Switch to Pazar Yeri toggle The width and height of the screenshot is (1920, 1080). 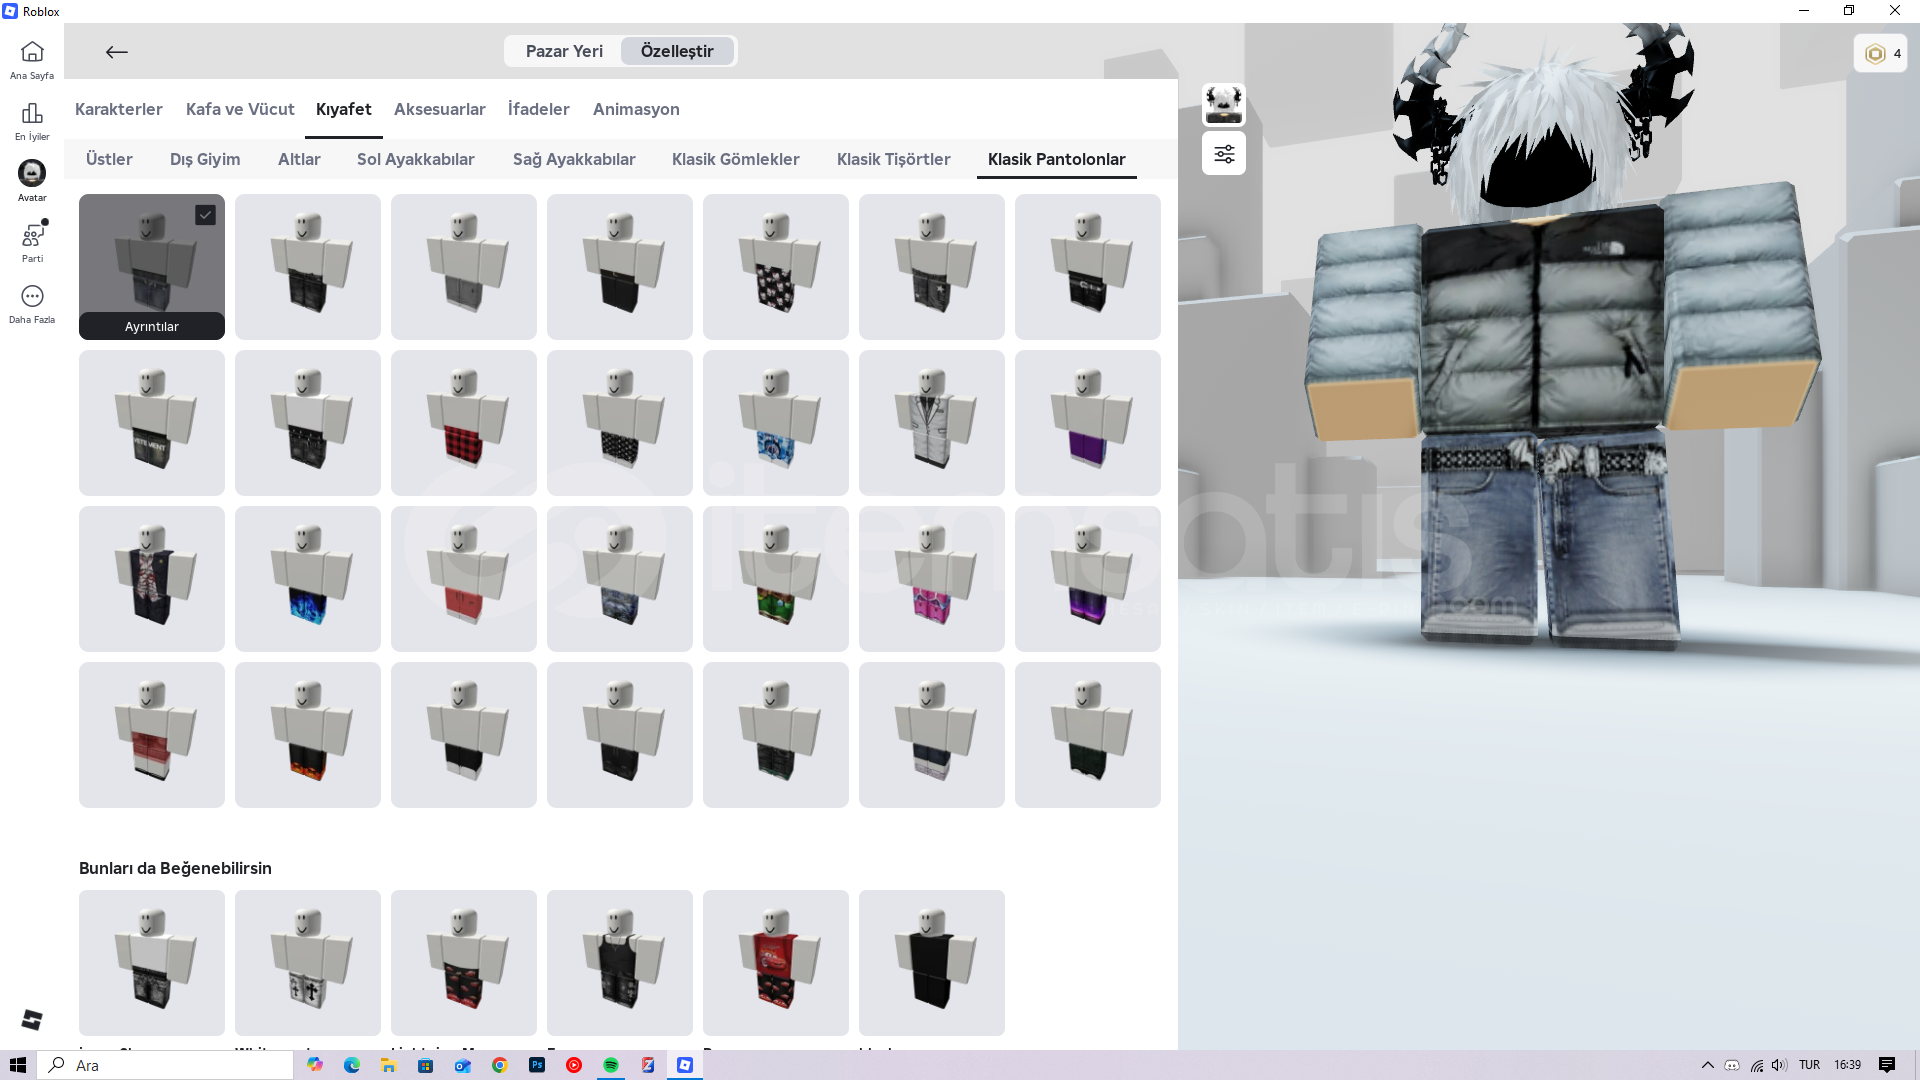(x=564, y=51)
